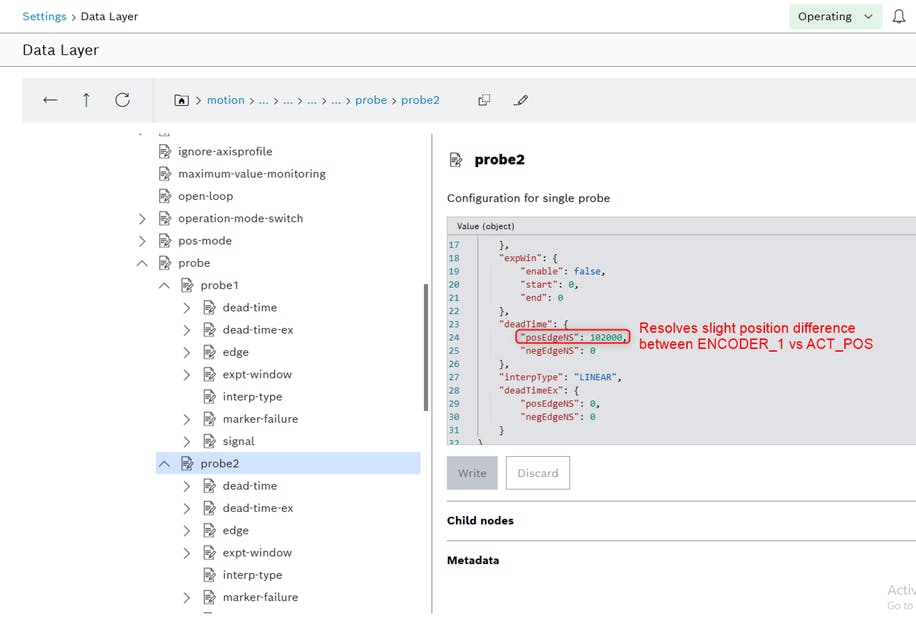The width and height of the screenshot is (916, 624).
Task: Collapse the probe tree node
Action: pos(142,263)
